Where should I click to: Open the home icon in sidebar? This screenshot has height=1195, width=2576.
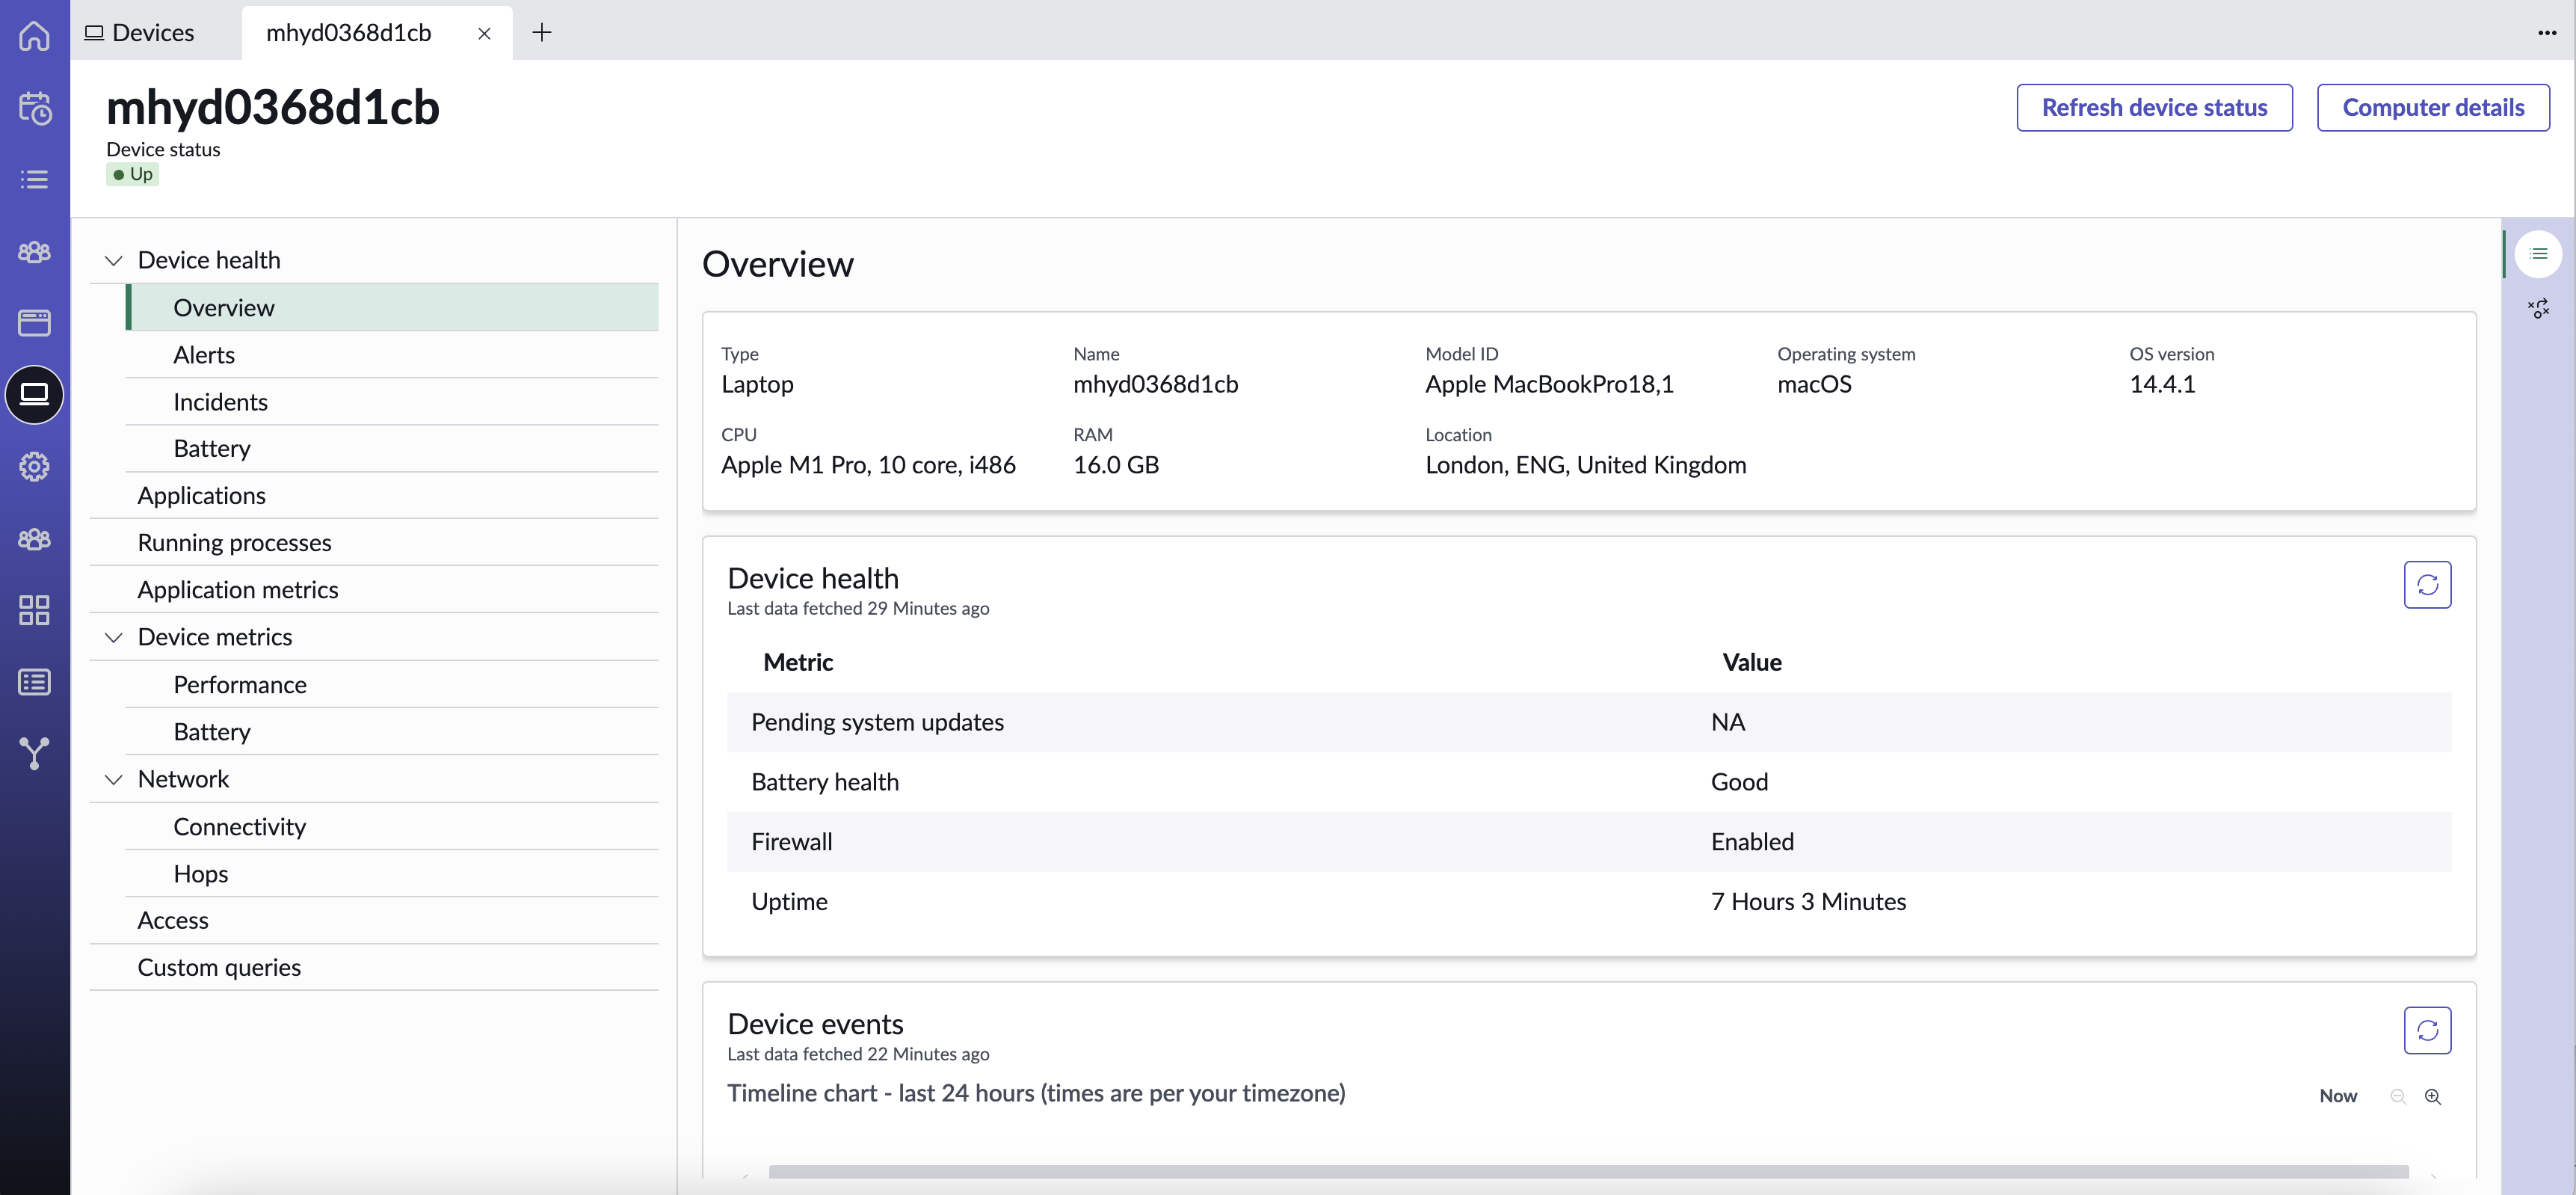34,36
